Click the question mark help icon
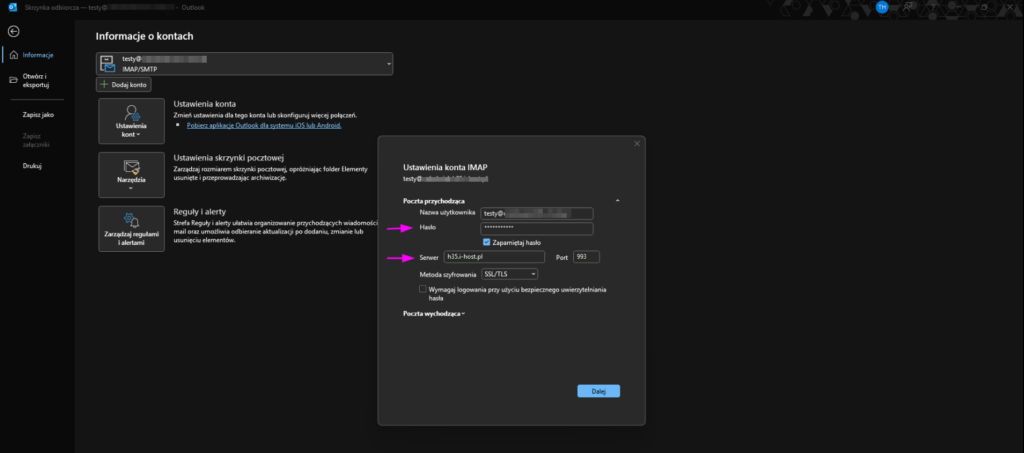The height and width of the screenshot is (453, 1024). point(933,7)
